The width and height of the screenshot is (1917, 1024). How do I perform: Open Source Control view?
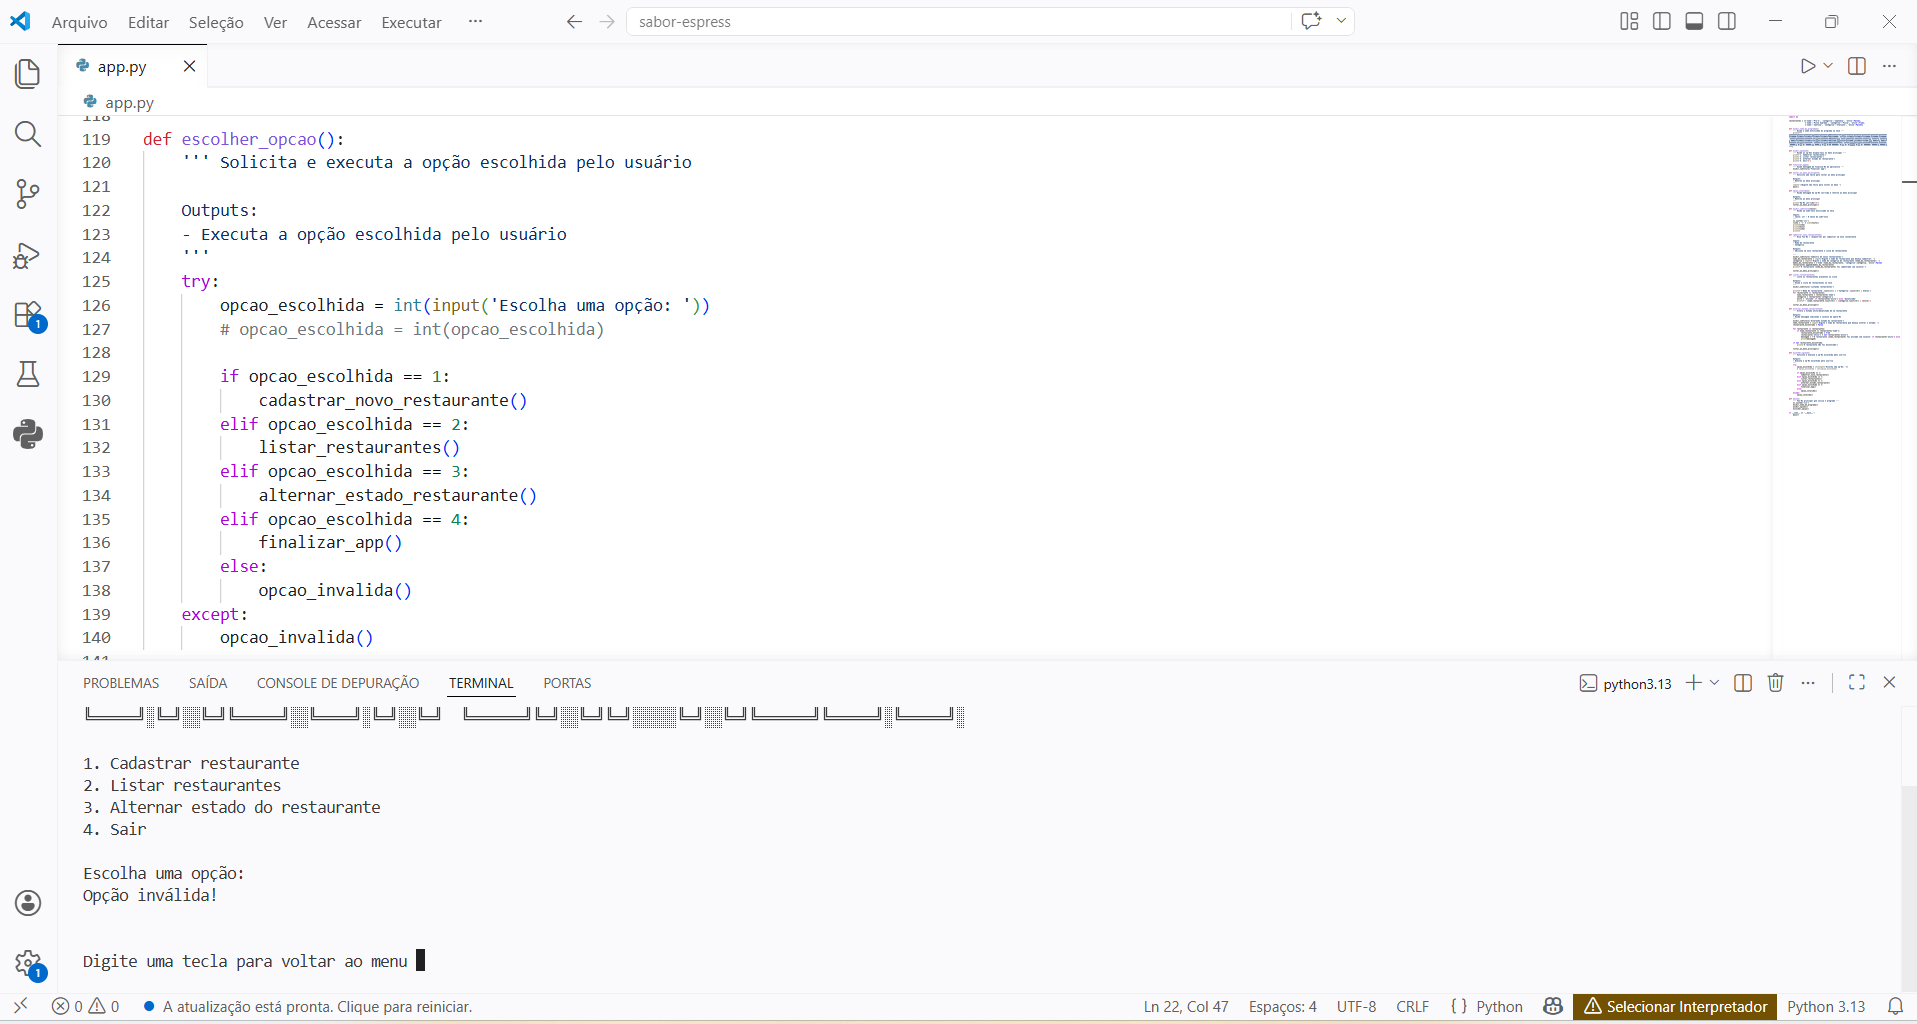(x=28, y=194)
